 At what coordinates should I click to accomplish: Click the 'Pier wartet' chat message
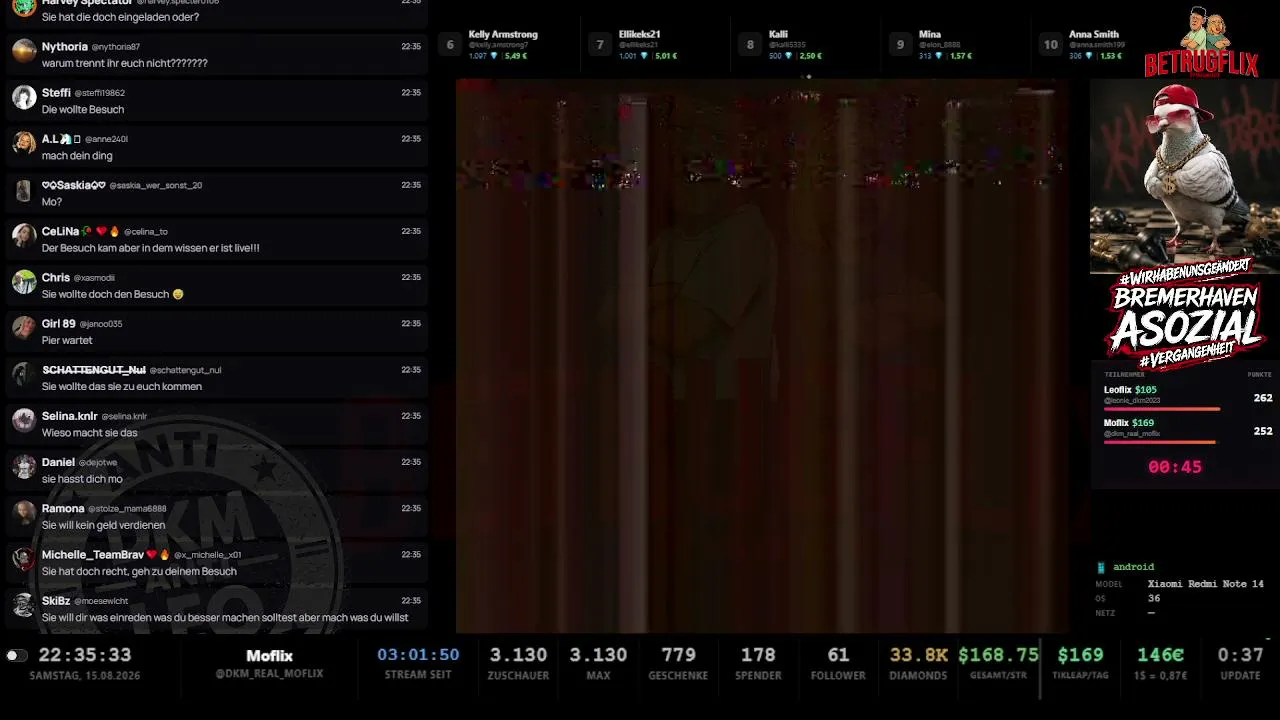click(67, 341)
